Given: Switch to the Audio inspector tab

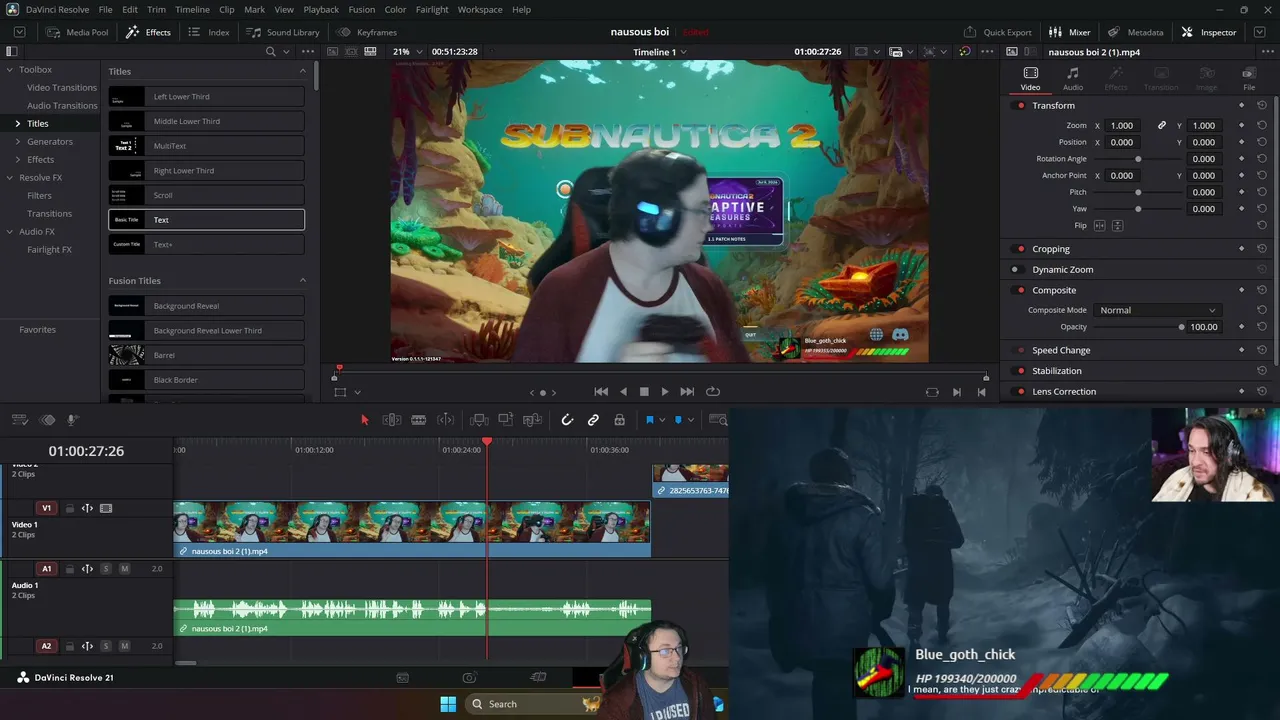Looking at the screenshot, I should pos(1073,79).
